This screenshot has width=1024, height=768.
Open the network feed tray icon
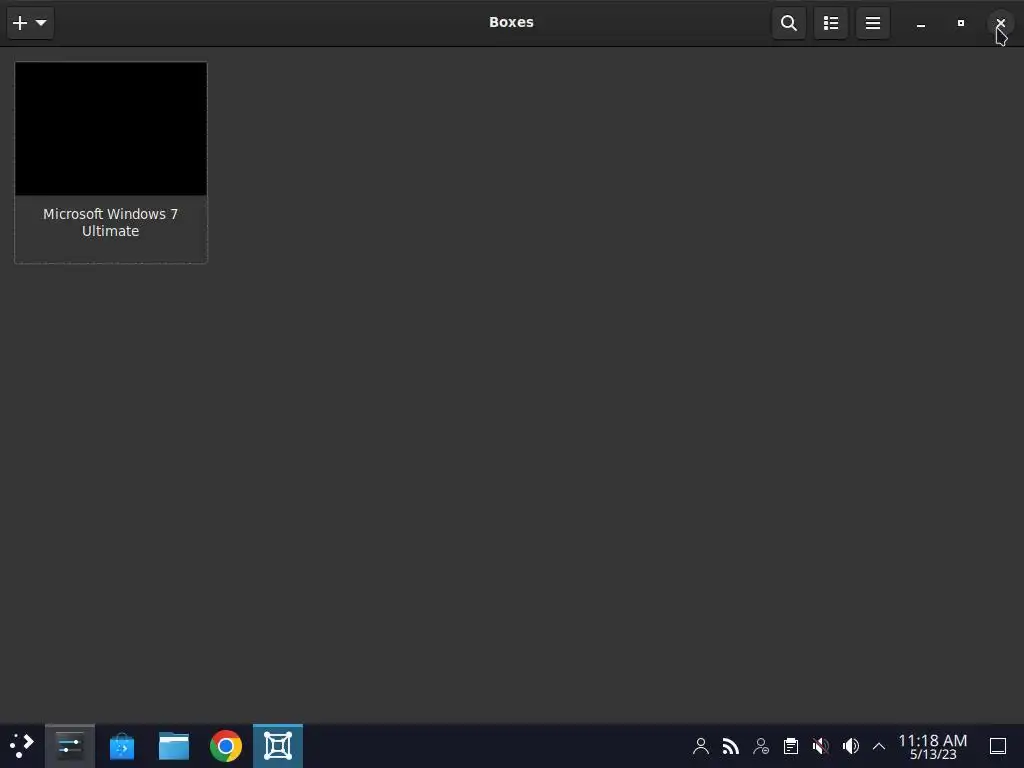(731, 746)
